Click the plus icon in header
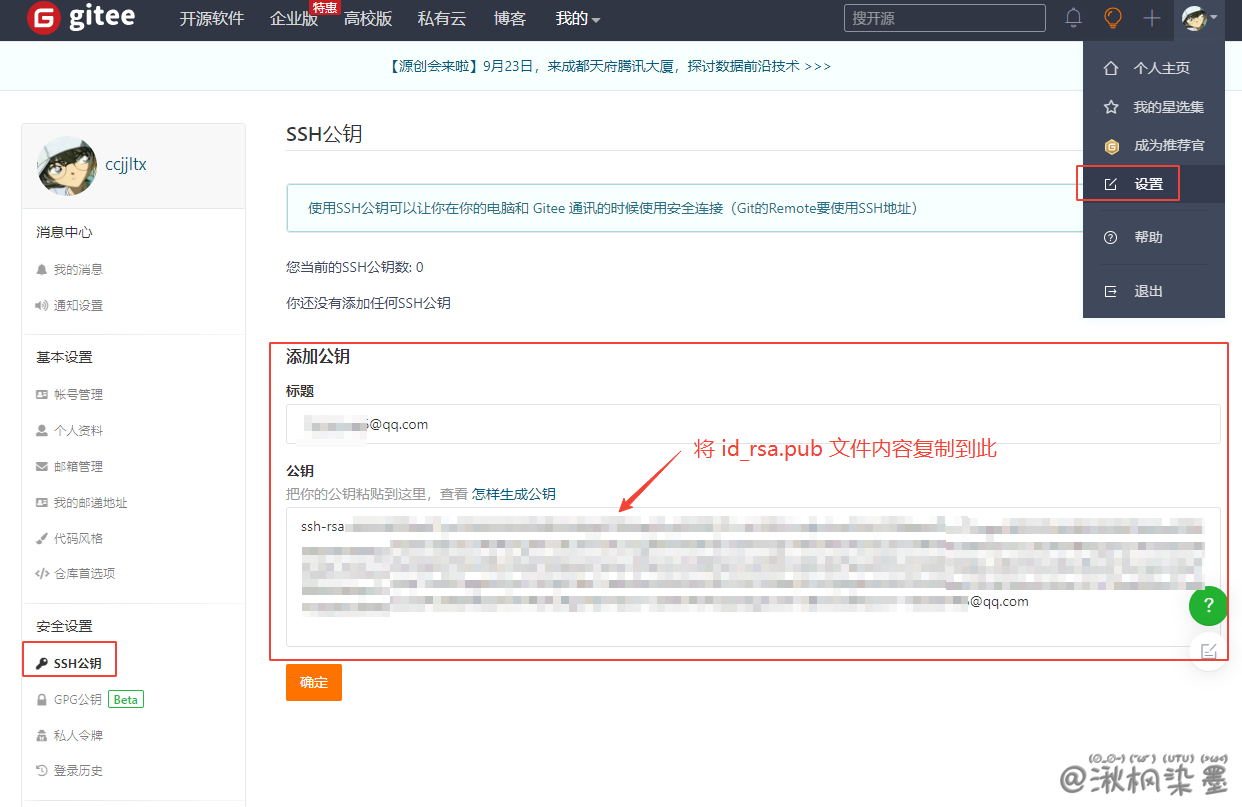 coord(1152,18)
